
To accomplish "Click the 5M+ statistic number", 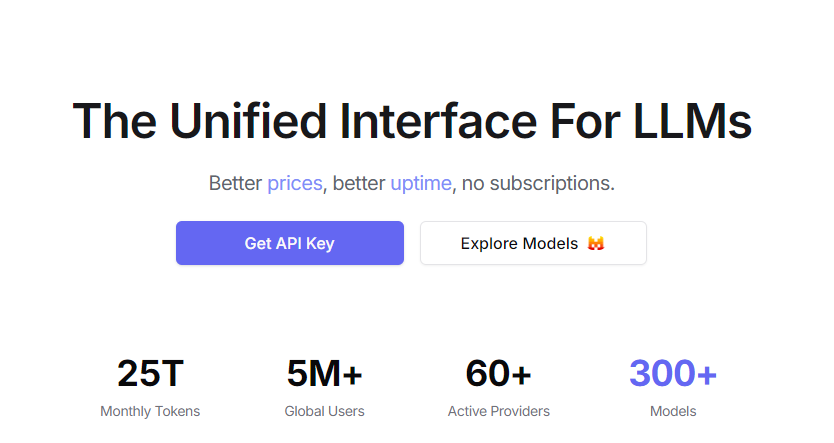I will click(x=324, y=374).
